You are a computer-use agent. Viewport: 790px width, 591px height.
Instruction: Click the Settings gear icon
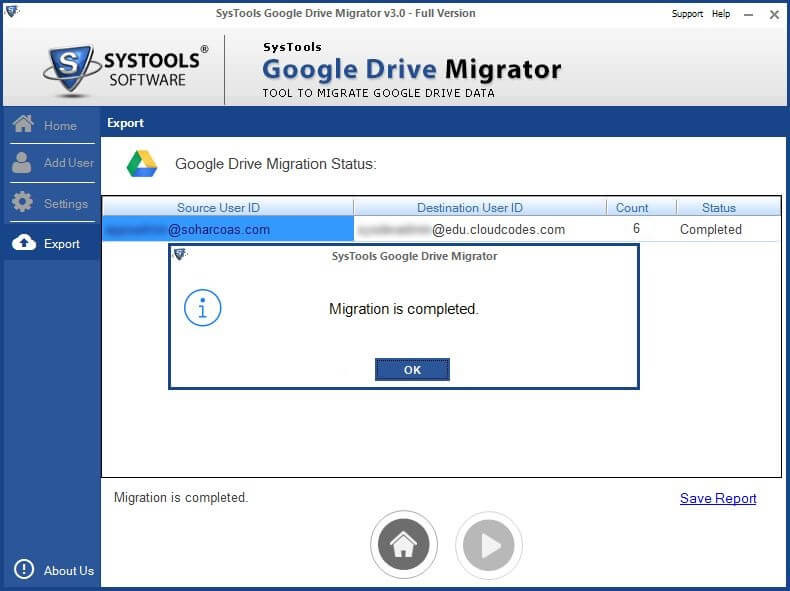[22, 202]
